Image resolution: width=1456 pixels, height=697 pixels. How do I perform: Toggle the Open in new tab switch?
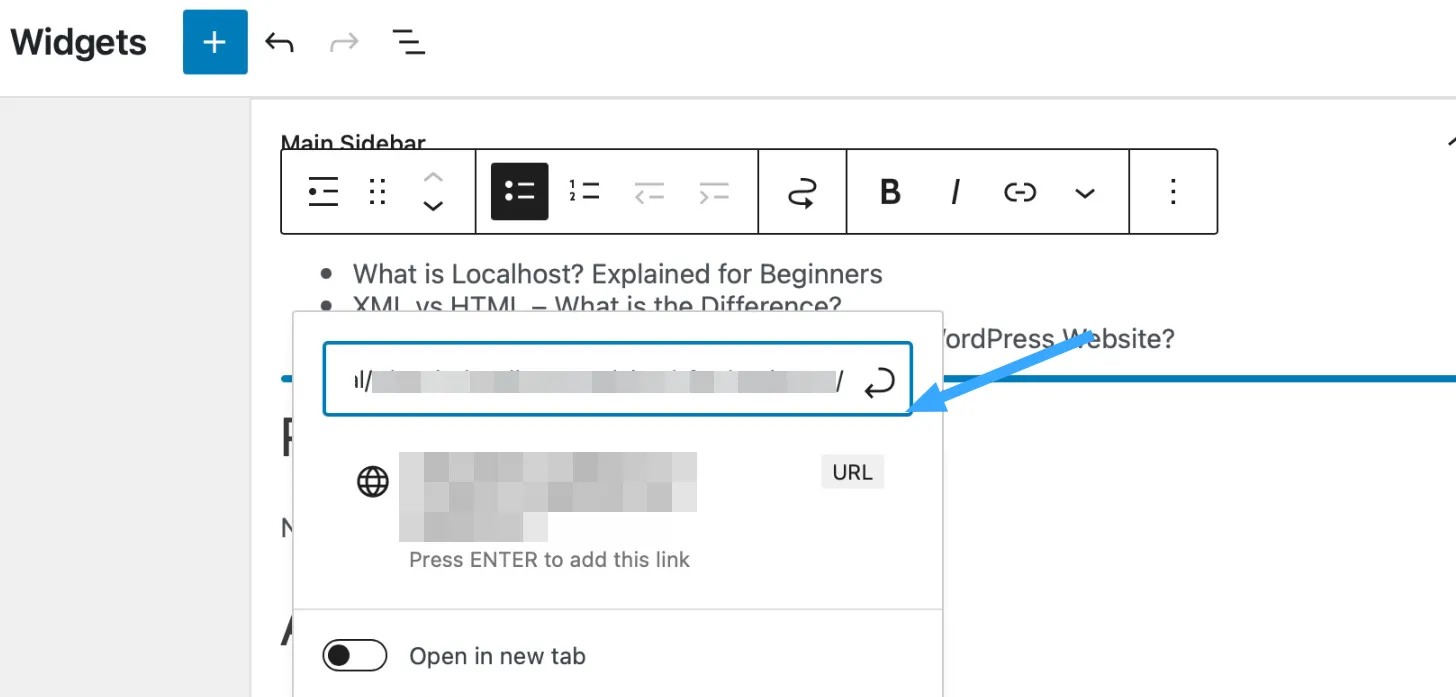point(355,656)
